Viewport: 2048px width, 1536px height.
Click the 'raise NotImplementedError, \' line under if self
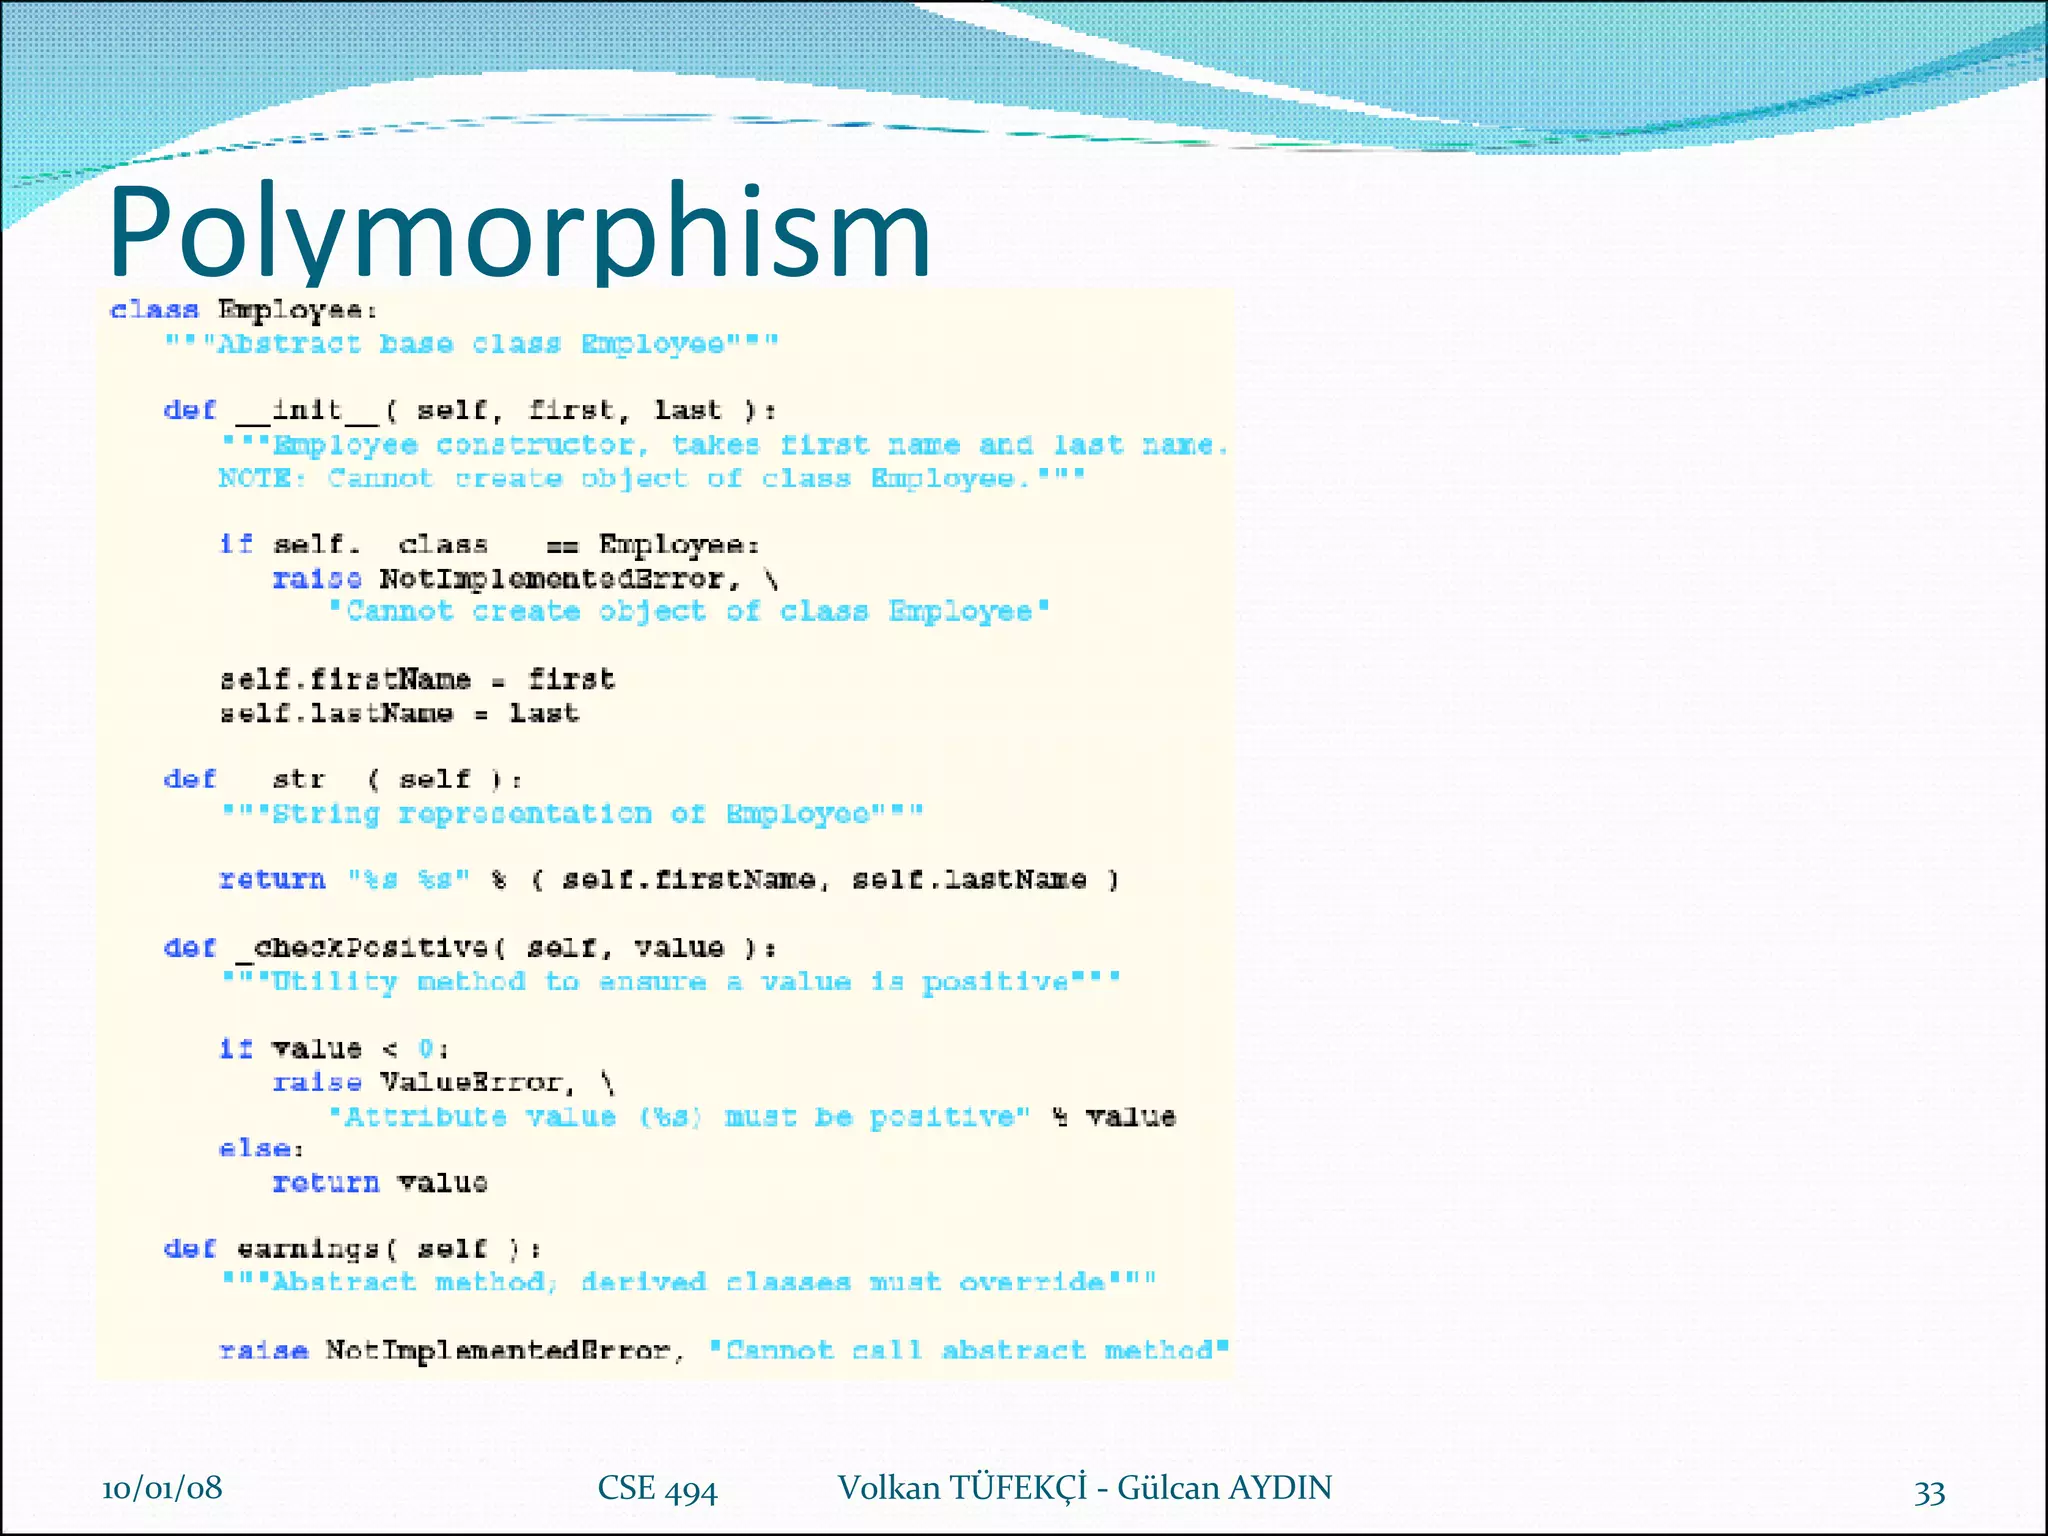coord(526,579)
